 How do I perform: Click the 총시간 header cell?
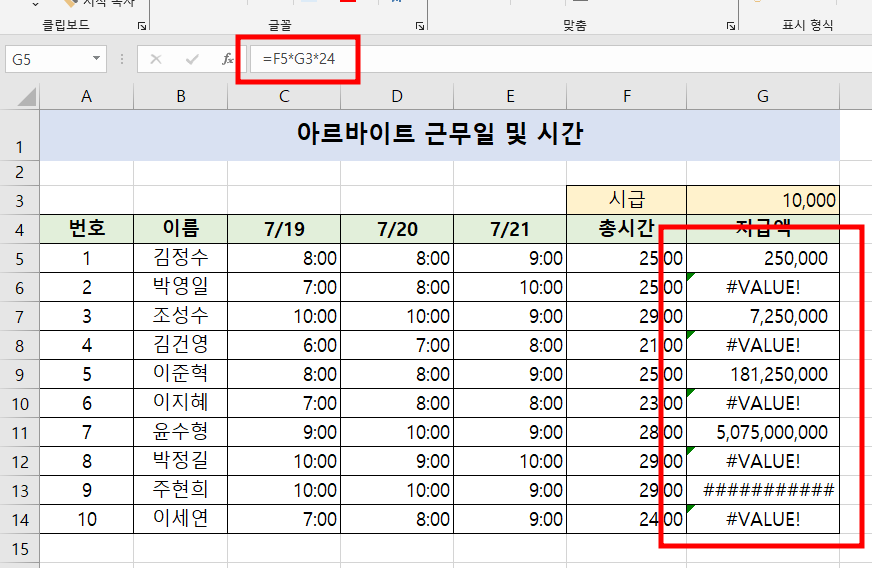627,229
